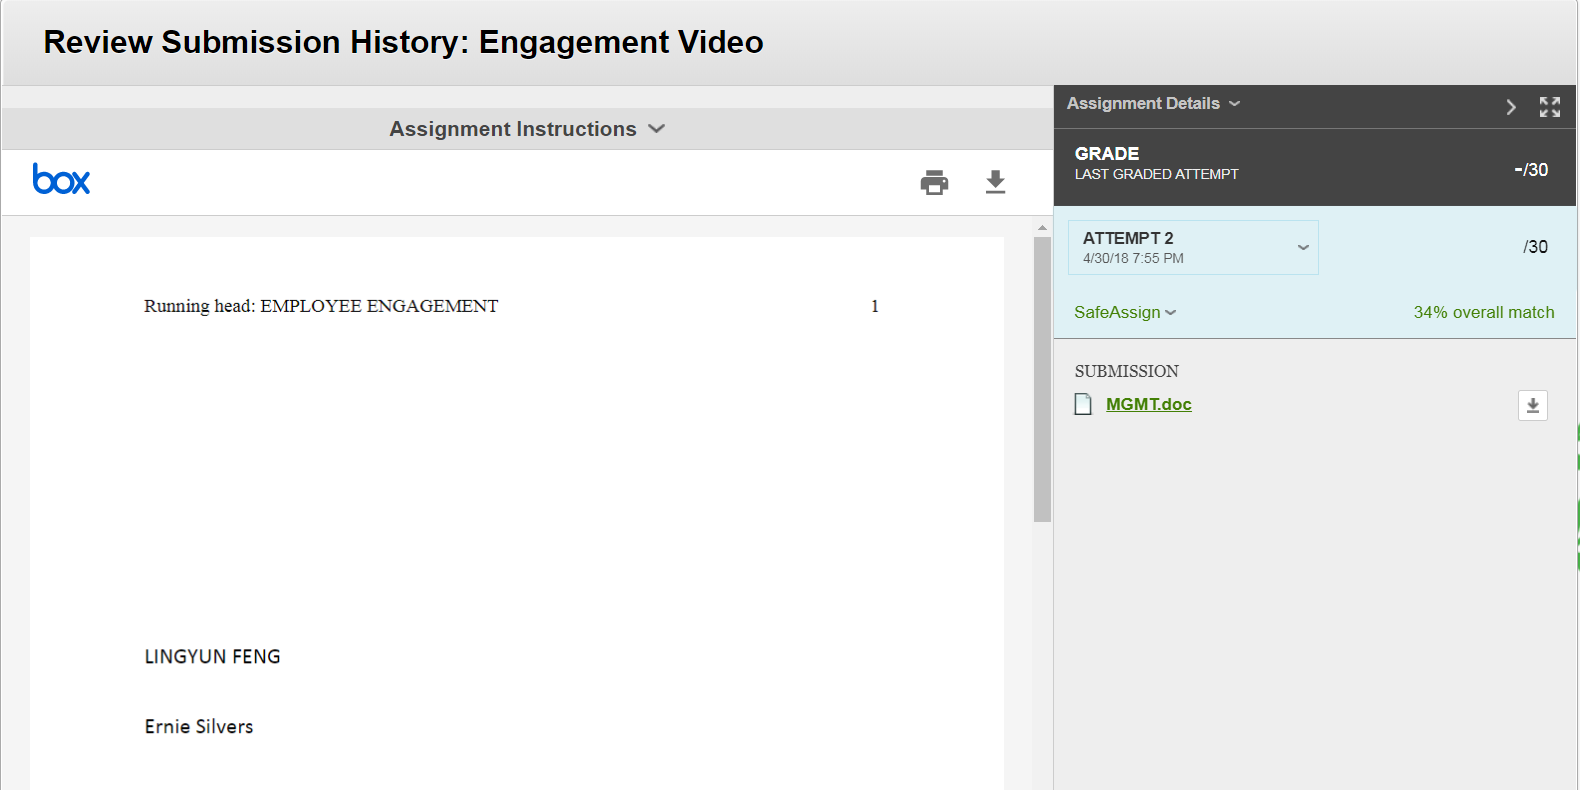Open the MGMT.doc link
This screenshot has width=1580, height=790.
click(x=1148, y=404)
